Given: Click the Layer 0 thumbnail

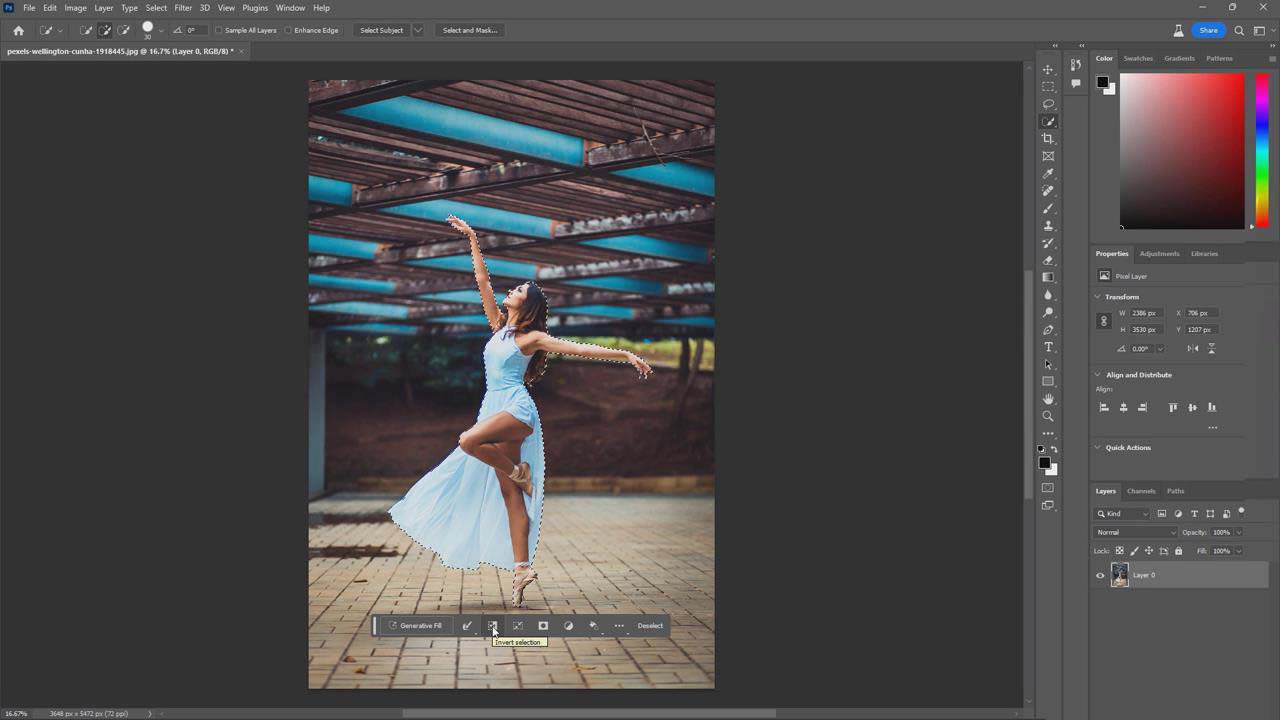Looking at the screenshot, I should [x=1119, y=575].
